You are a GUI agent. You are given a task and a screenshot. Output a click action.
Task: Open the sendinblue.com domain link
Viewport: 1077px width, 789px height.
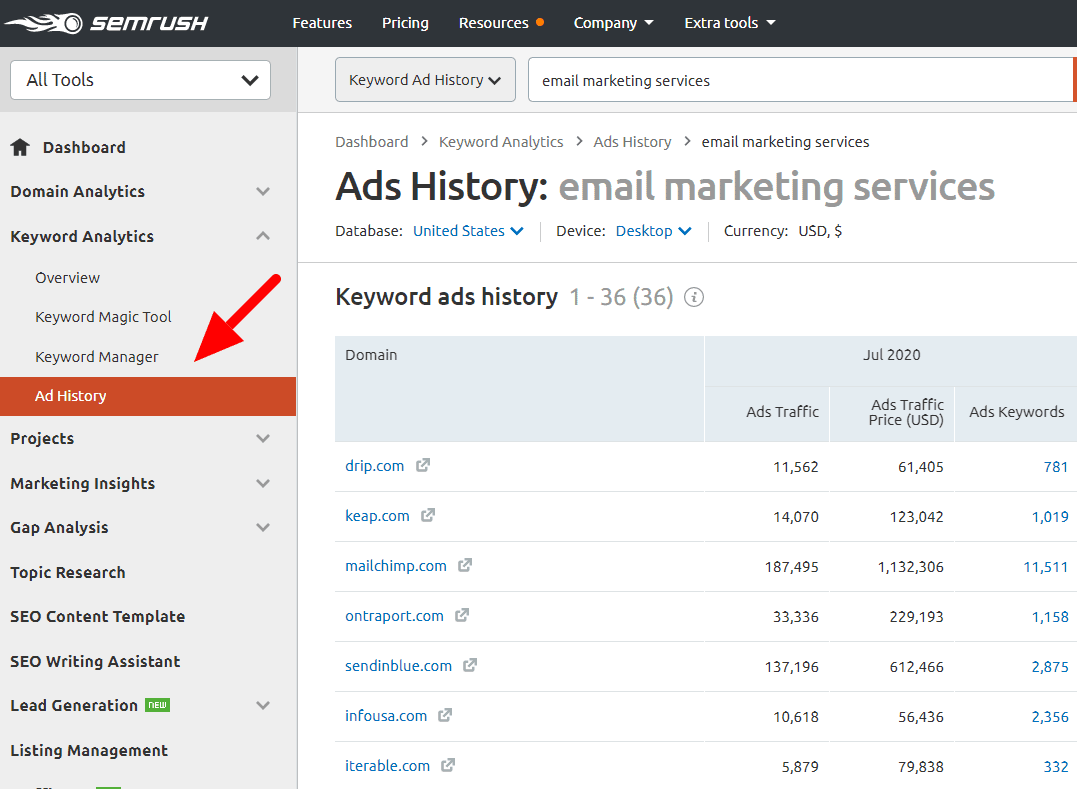pos(398,666)
